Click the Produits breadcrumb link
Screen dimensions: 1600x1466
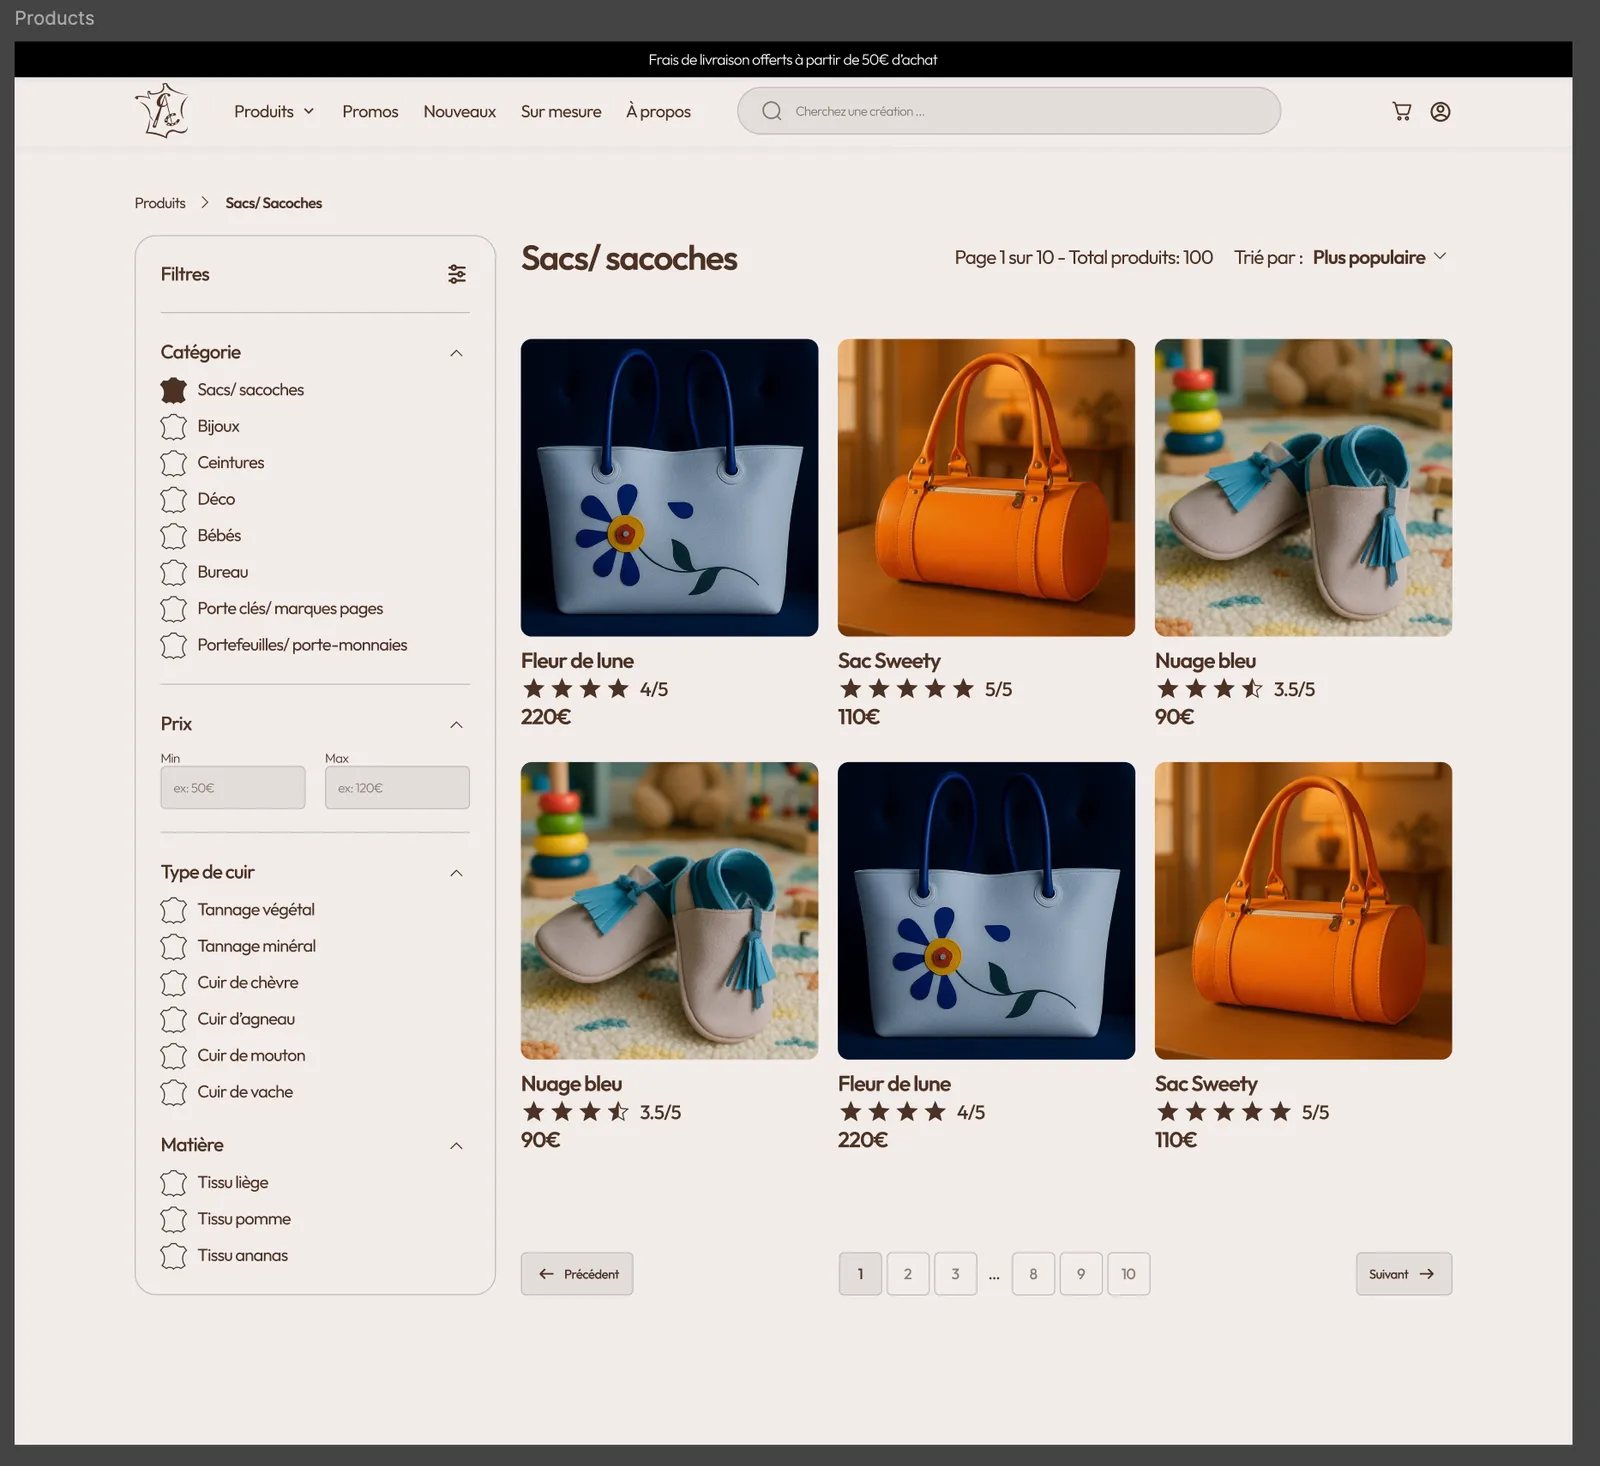click(x=159, y=202)
